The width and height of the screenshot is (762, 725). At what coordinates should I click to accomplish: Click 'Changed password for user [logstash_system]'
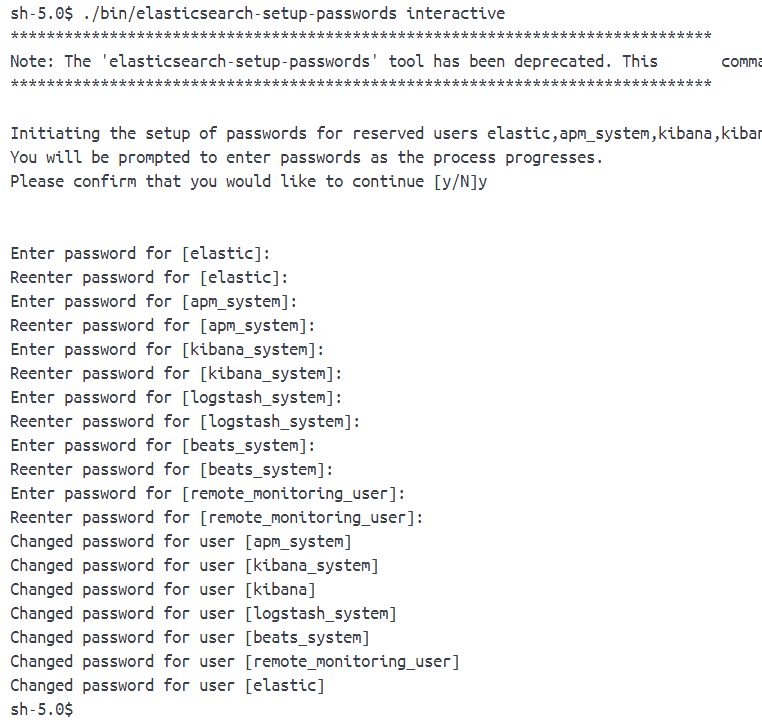point(203,613)
